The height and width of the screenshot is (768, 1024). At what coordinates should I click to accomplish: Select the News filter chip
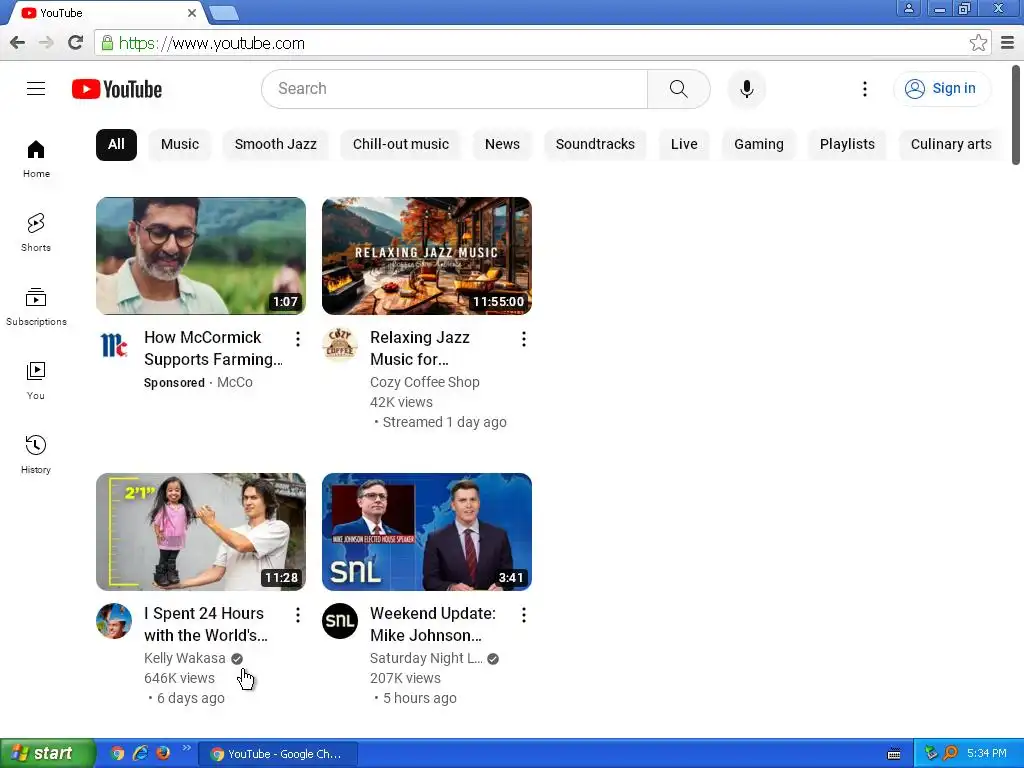(x=502, y=144)
